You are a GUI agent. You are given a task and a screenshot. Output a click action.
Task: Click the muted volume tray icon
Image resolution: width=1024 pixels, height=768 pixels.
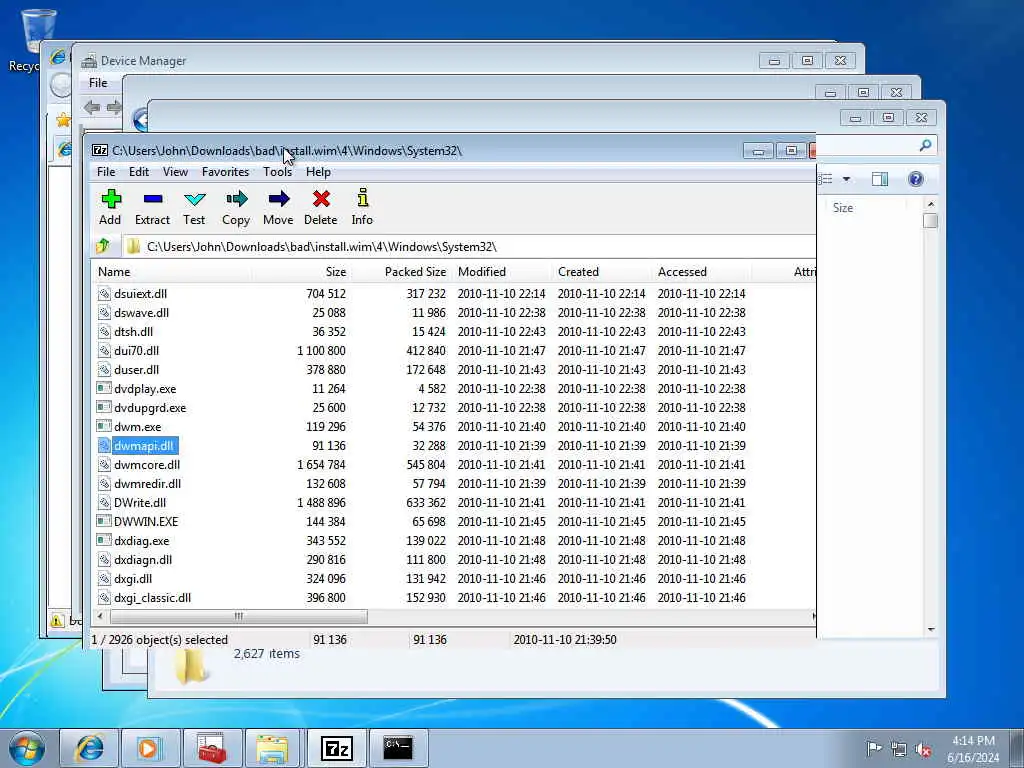point(923,750)
